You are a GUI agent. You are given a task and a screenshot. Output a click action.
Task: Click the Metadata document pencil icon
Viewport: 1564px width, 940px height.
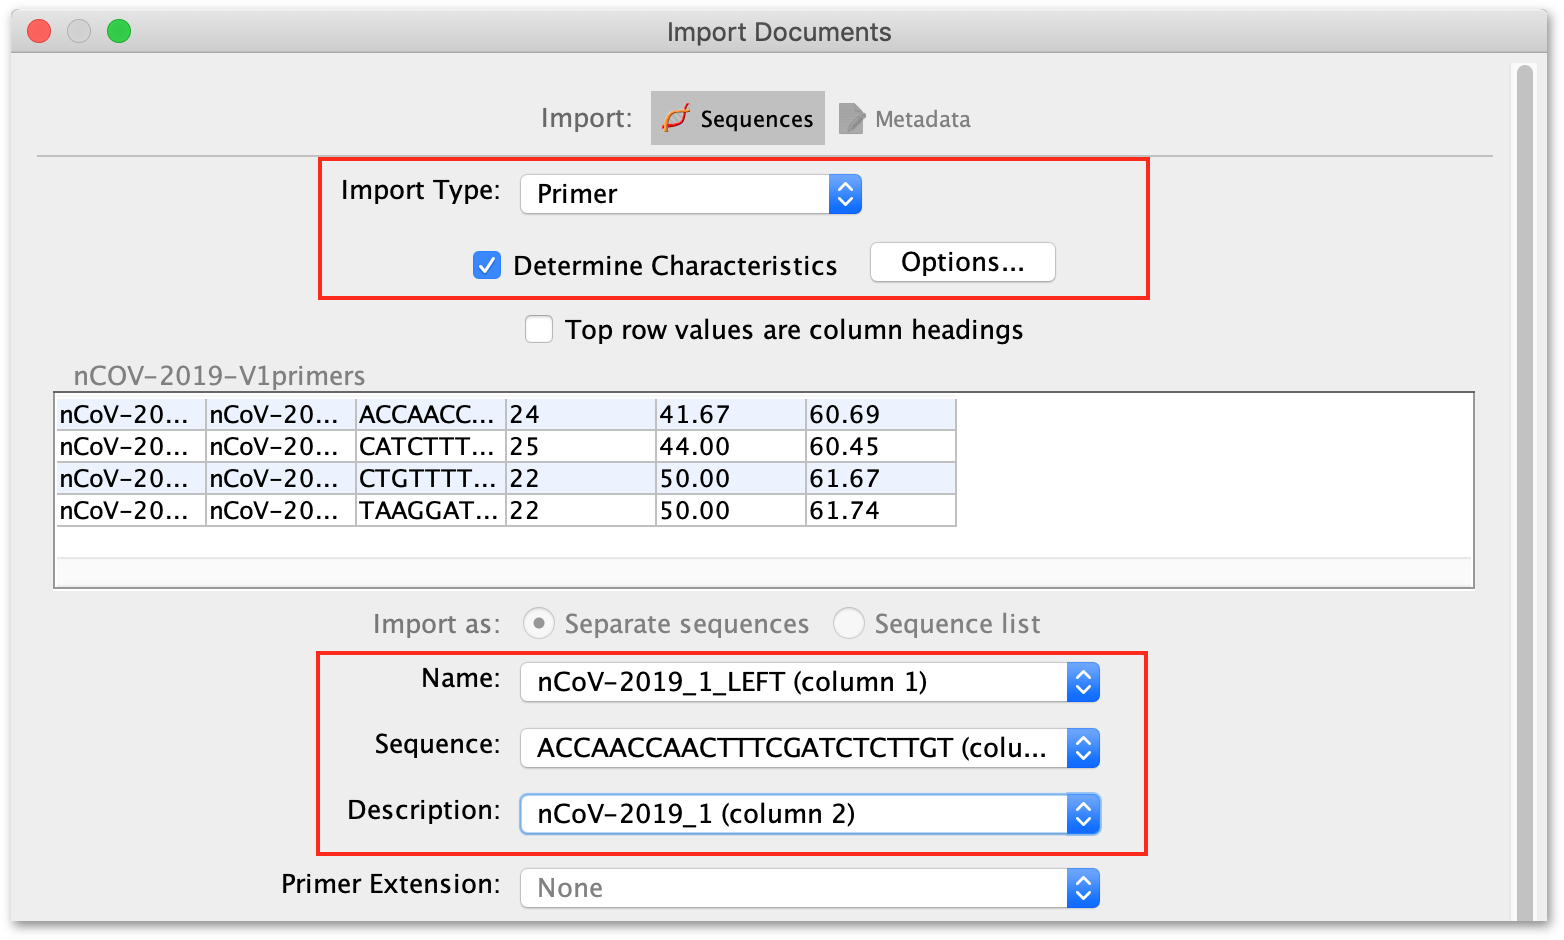(851, 119)
